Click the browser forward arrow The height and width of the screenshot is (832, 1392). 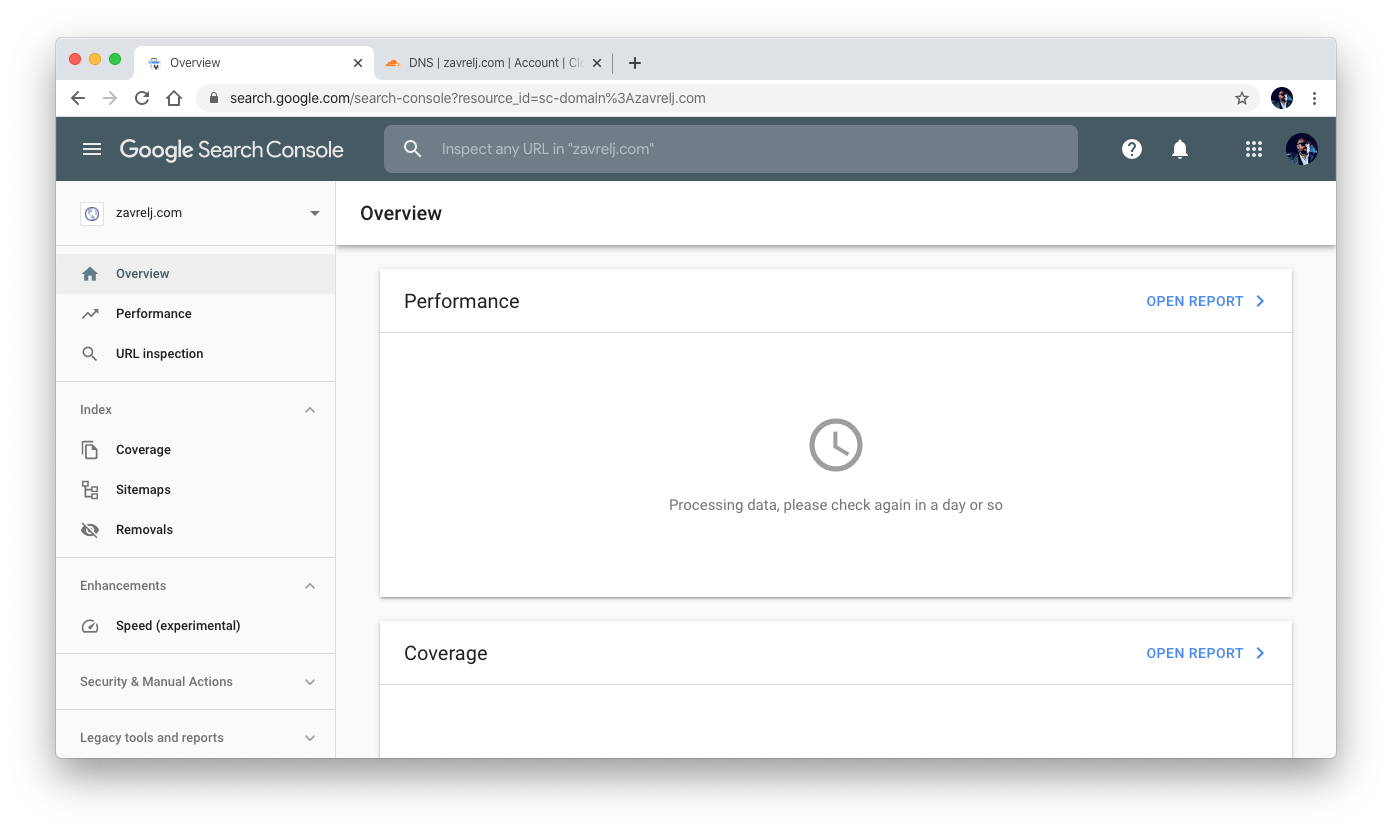pos(110,98)
